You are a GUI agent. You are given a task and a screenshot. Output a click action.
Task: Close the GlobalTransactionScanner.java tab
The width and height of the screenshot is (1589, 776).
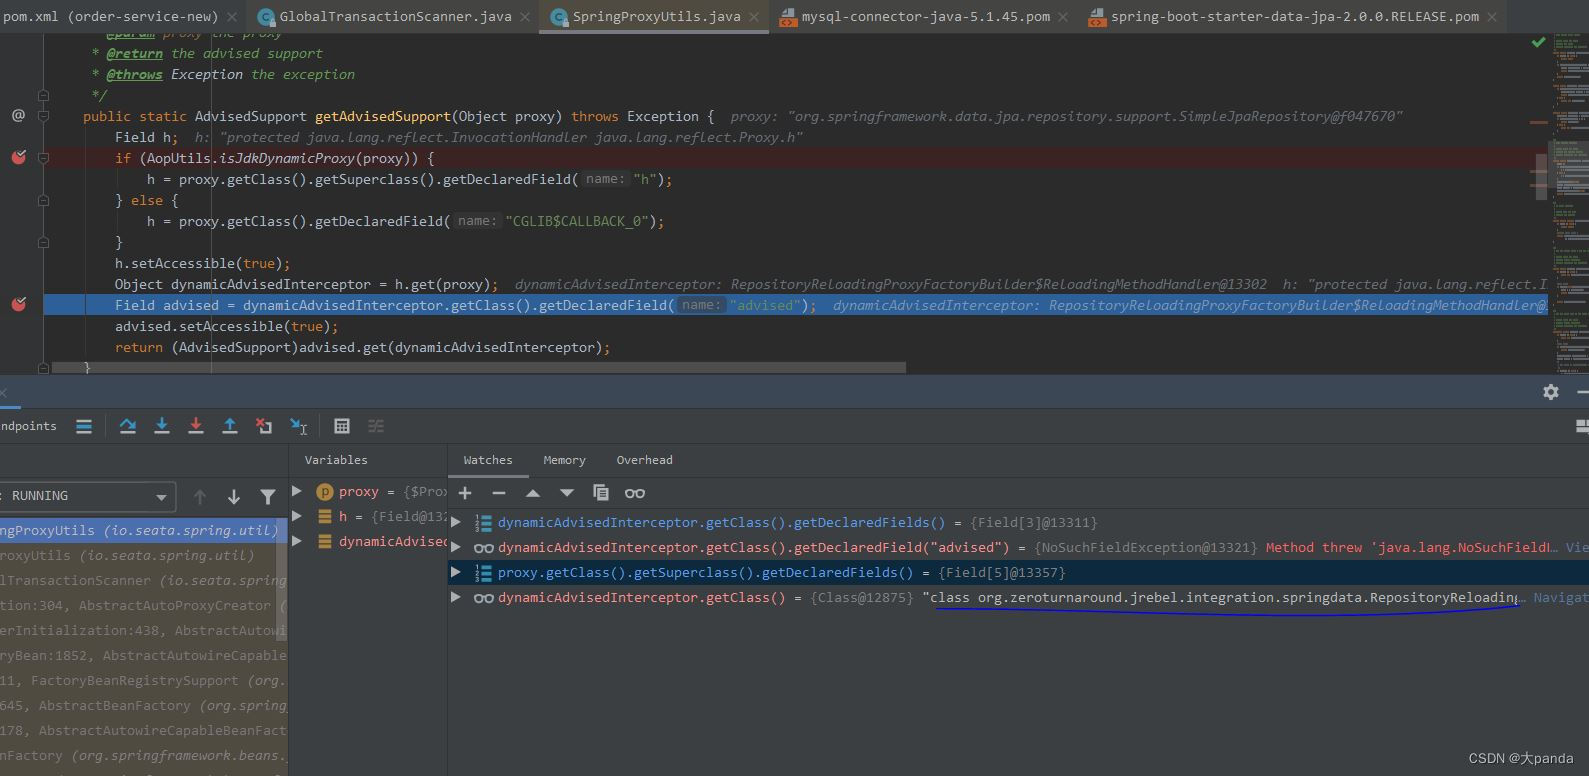point(526,17)
